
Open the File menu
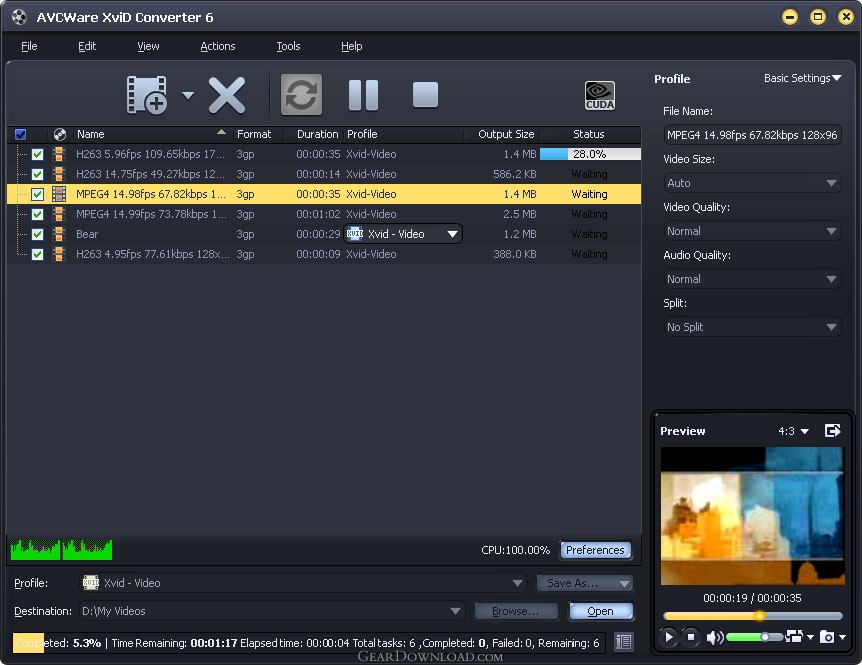pos(29,46)
